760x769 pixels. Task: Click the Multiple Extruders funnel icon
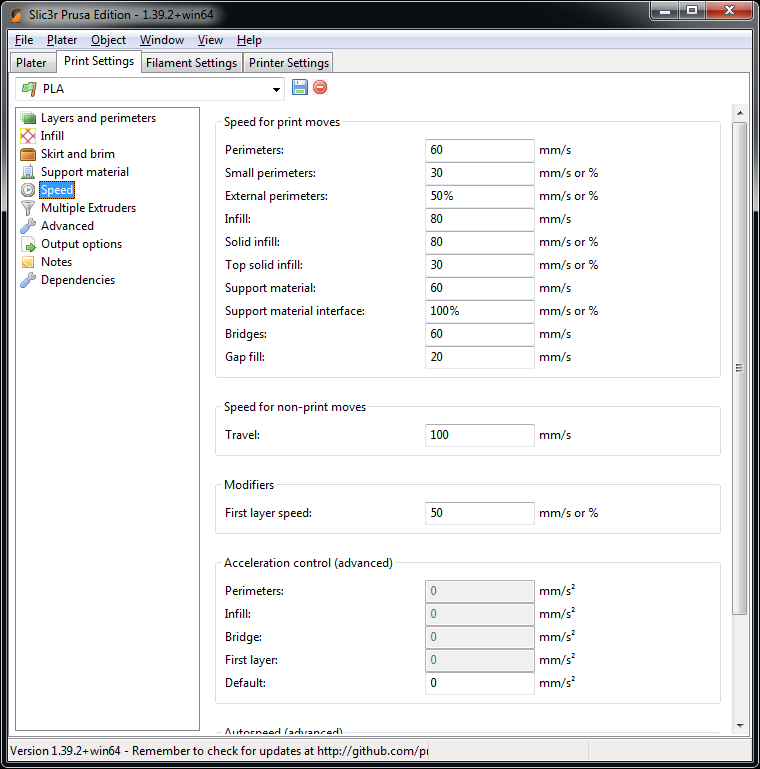(28, 208)
